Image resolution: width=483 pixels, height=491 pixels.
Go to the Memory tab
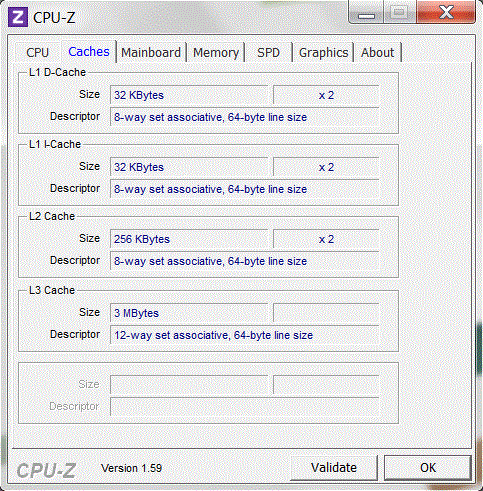pos(216,53)
